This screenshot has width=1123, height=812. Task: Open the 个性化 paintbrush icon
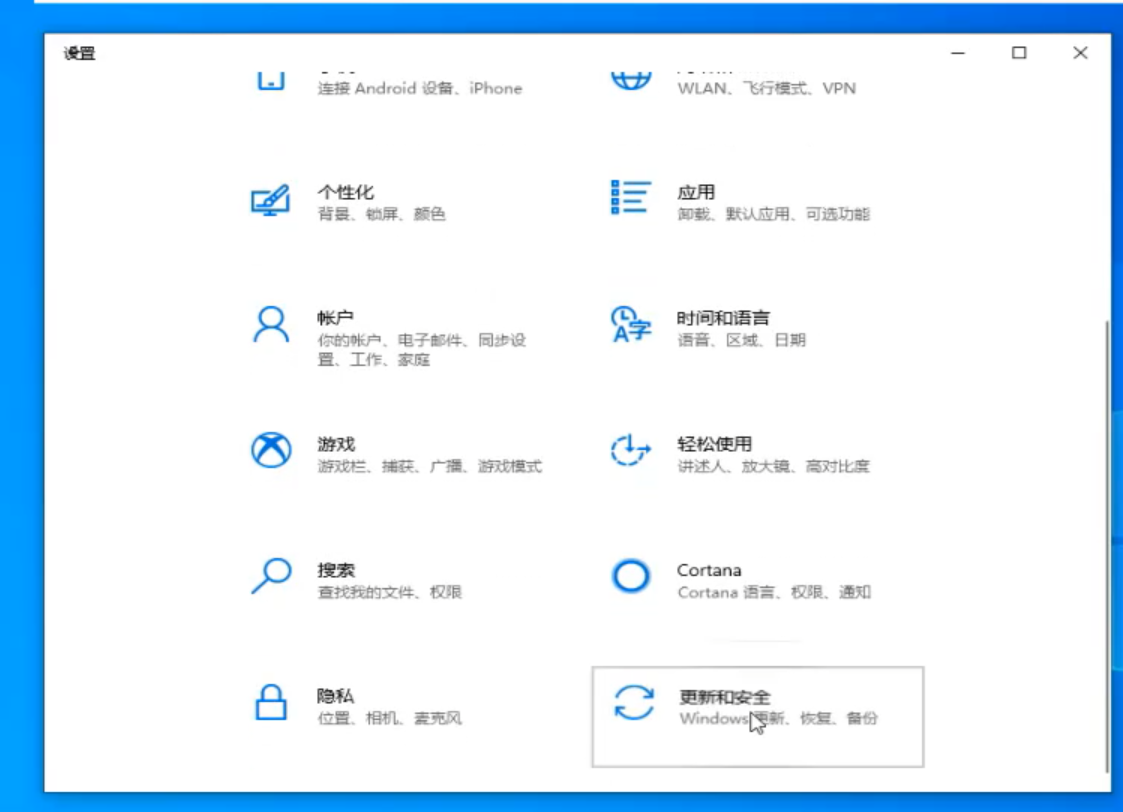pos(268,199)
